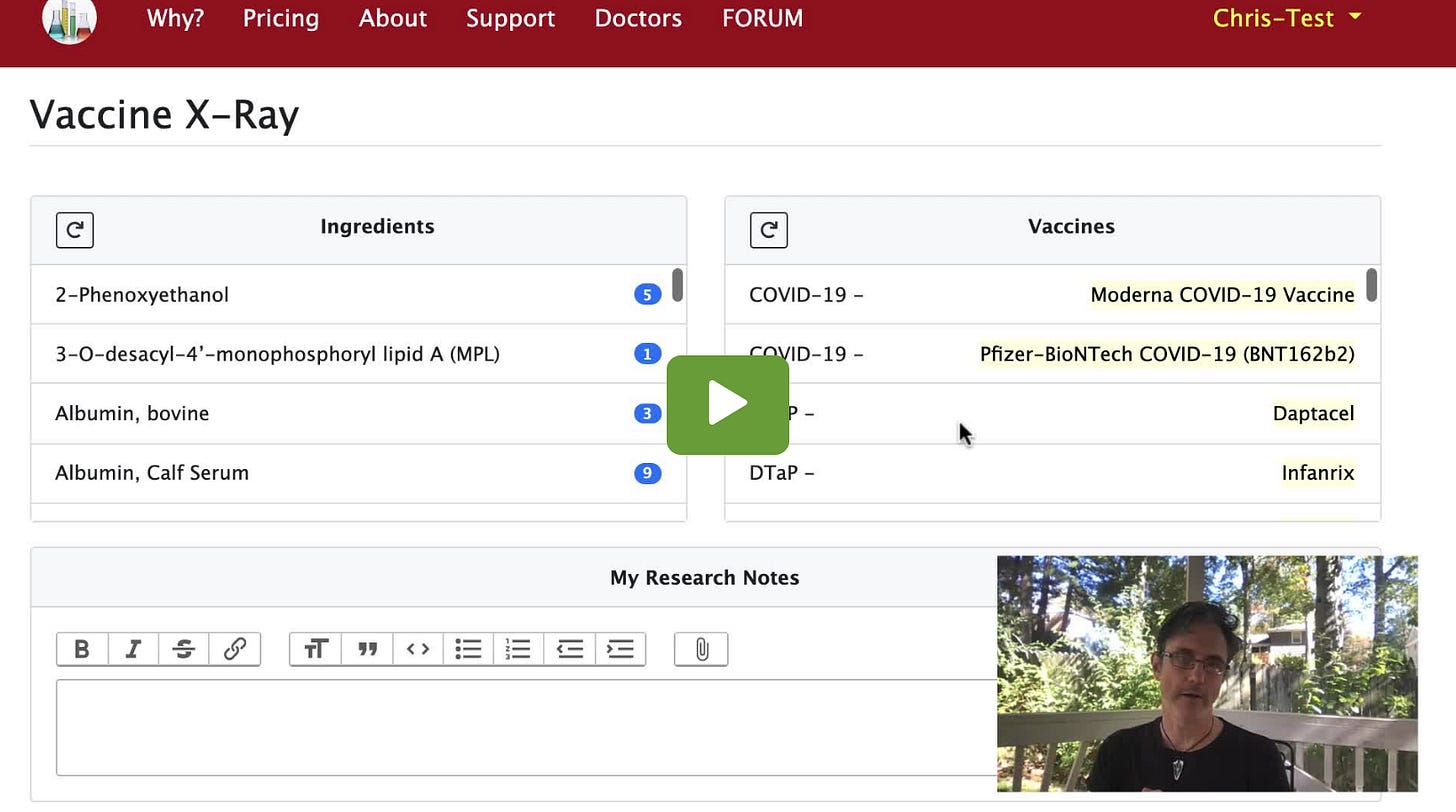
Task: Click the count badge 5 for 2-Phenoxyethanol
Action: (x=648, y=295)
